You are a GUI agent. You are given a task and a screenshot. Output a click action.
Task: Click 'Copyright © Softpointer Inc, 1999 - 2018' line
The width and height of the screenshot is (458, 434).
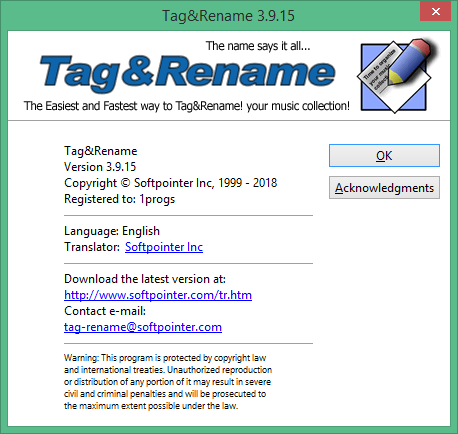(x=170, y=183)
